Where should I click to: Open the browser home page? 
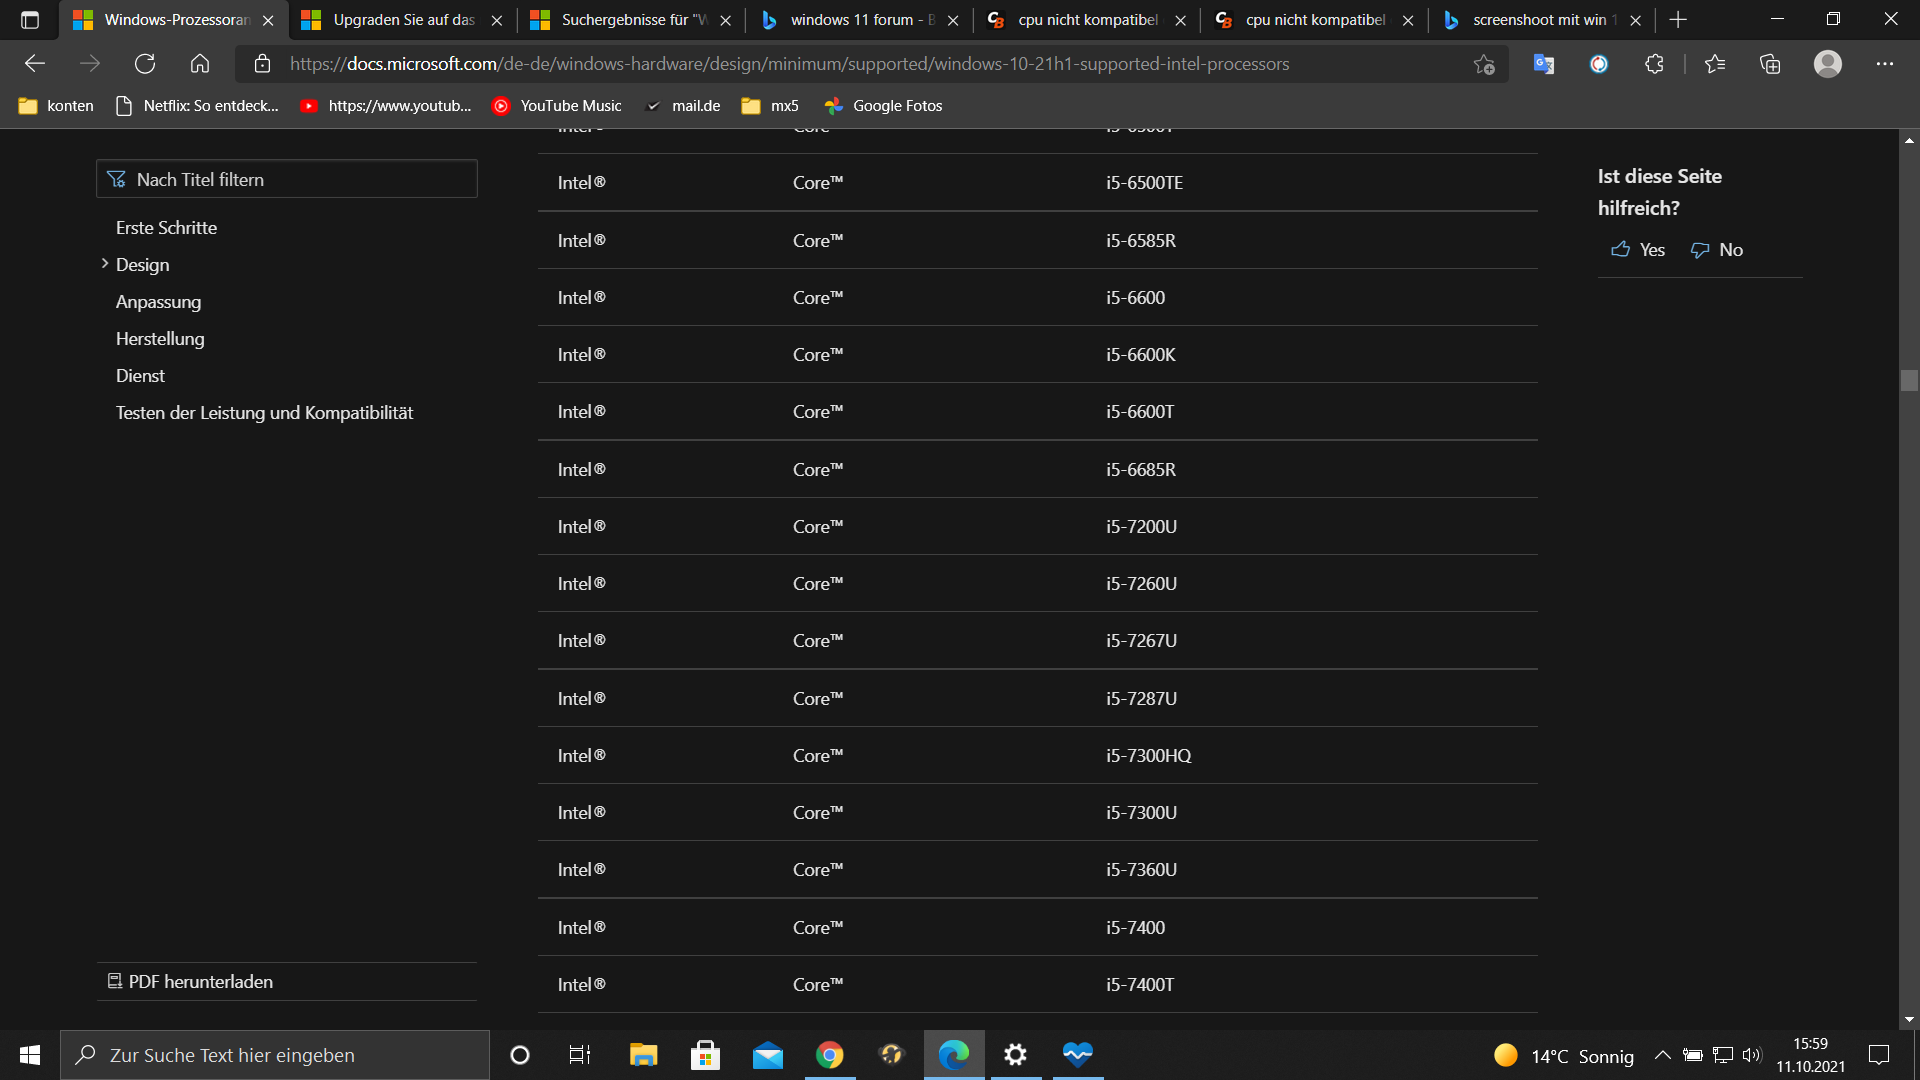pyautogui.click(x=200, y=64)
